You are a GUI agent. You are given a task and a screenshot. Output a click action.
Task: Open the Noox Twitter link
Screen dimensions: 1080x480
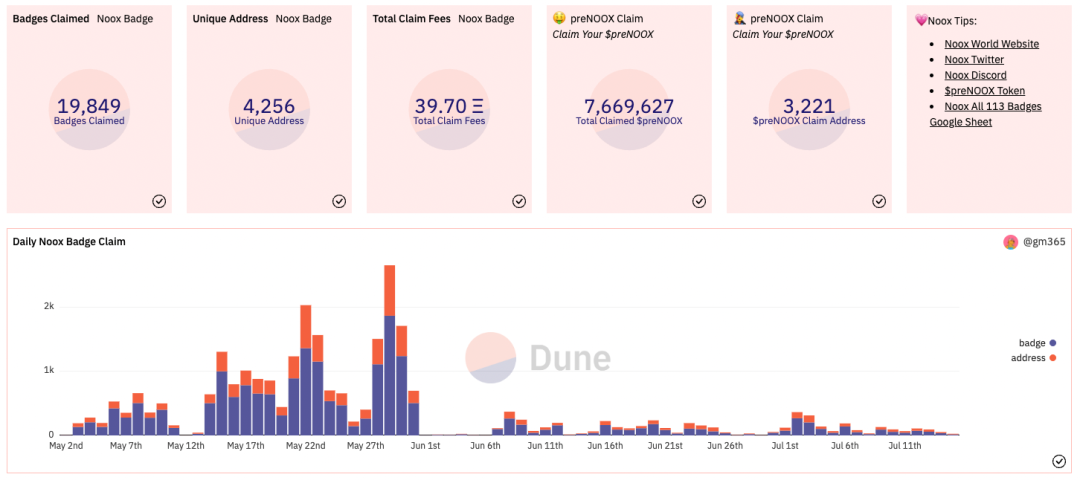pyautogui.click(x=974, y=60)
